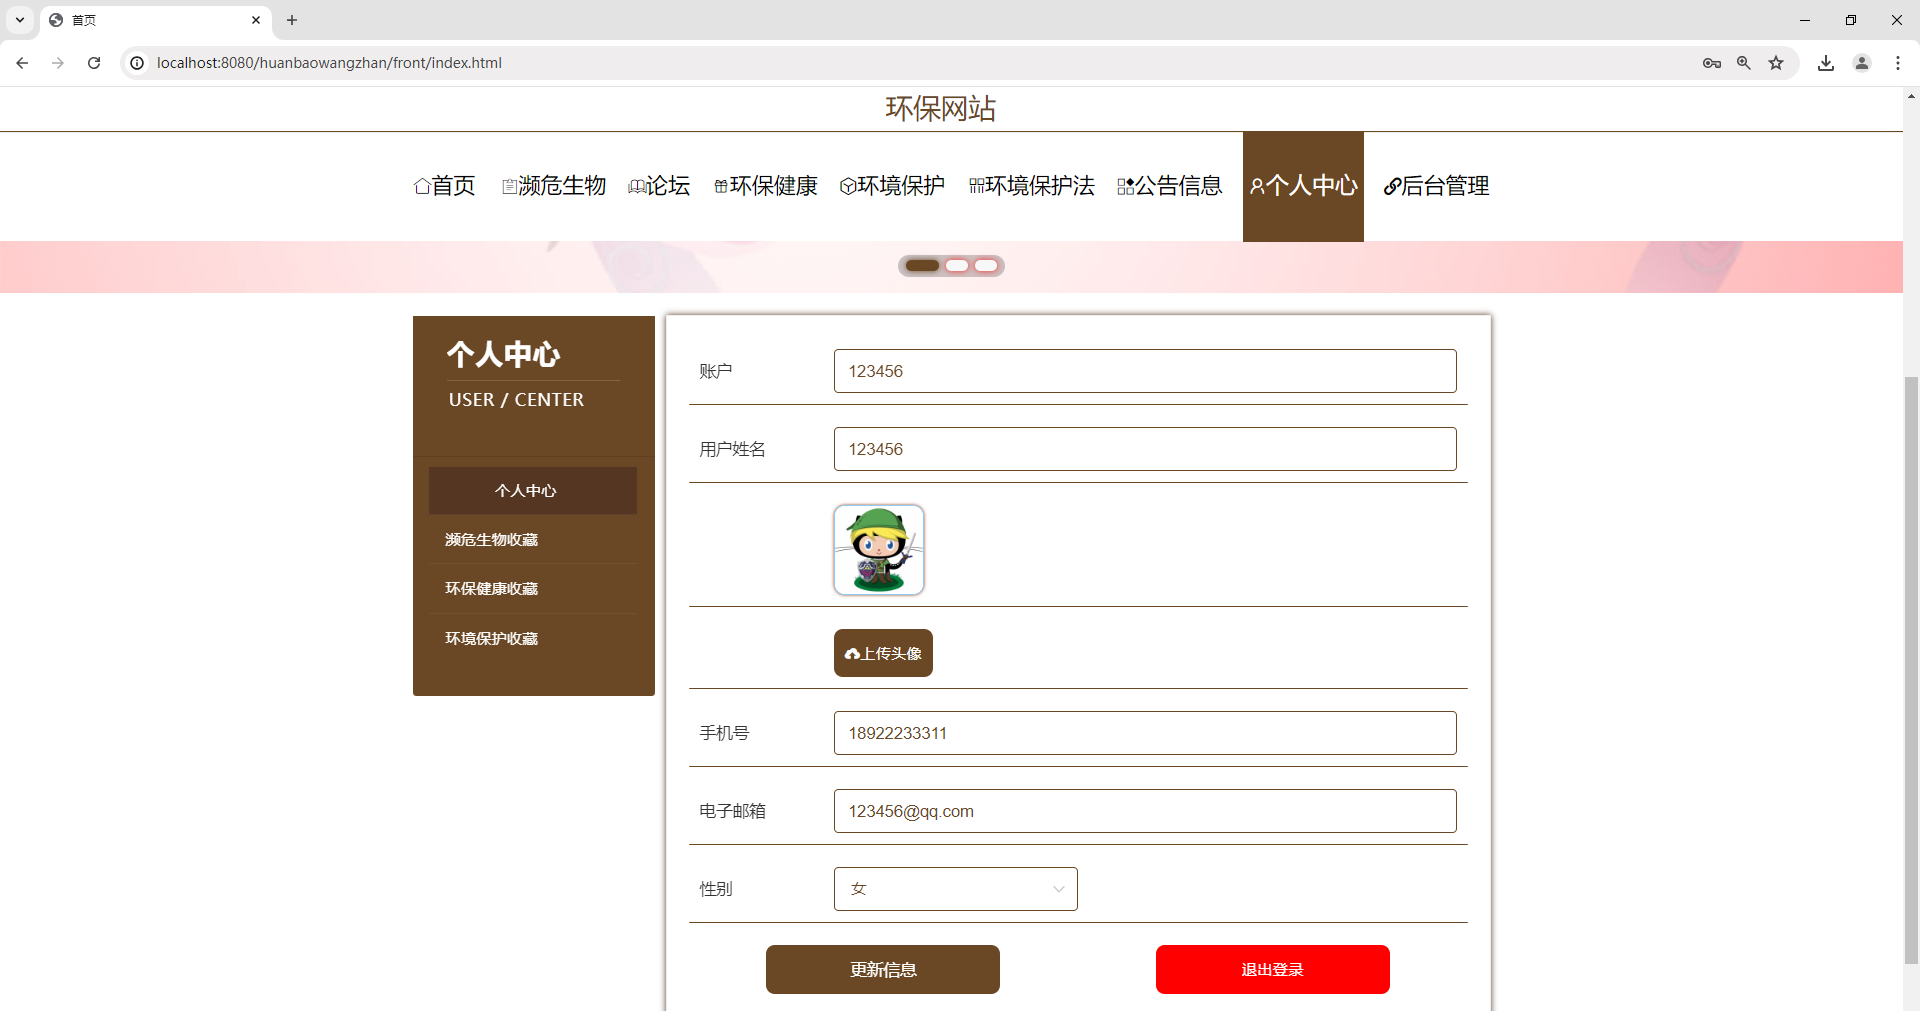
Task: Click the red 退出登录 logout button
Action: tap(1272, 969)
